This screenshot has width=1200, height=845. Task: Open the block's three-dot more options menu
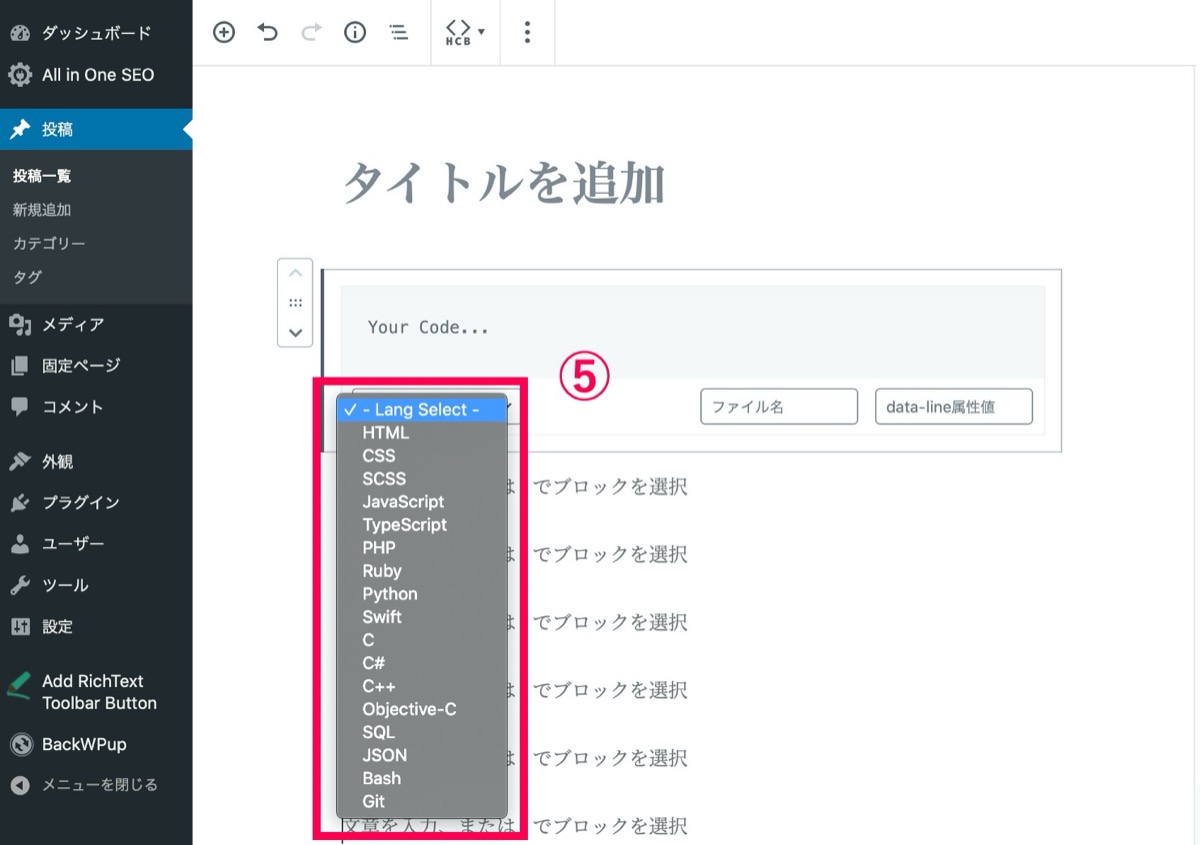click(x=527, y=32)
